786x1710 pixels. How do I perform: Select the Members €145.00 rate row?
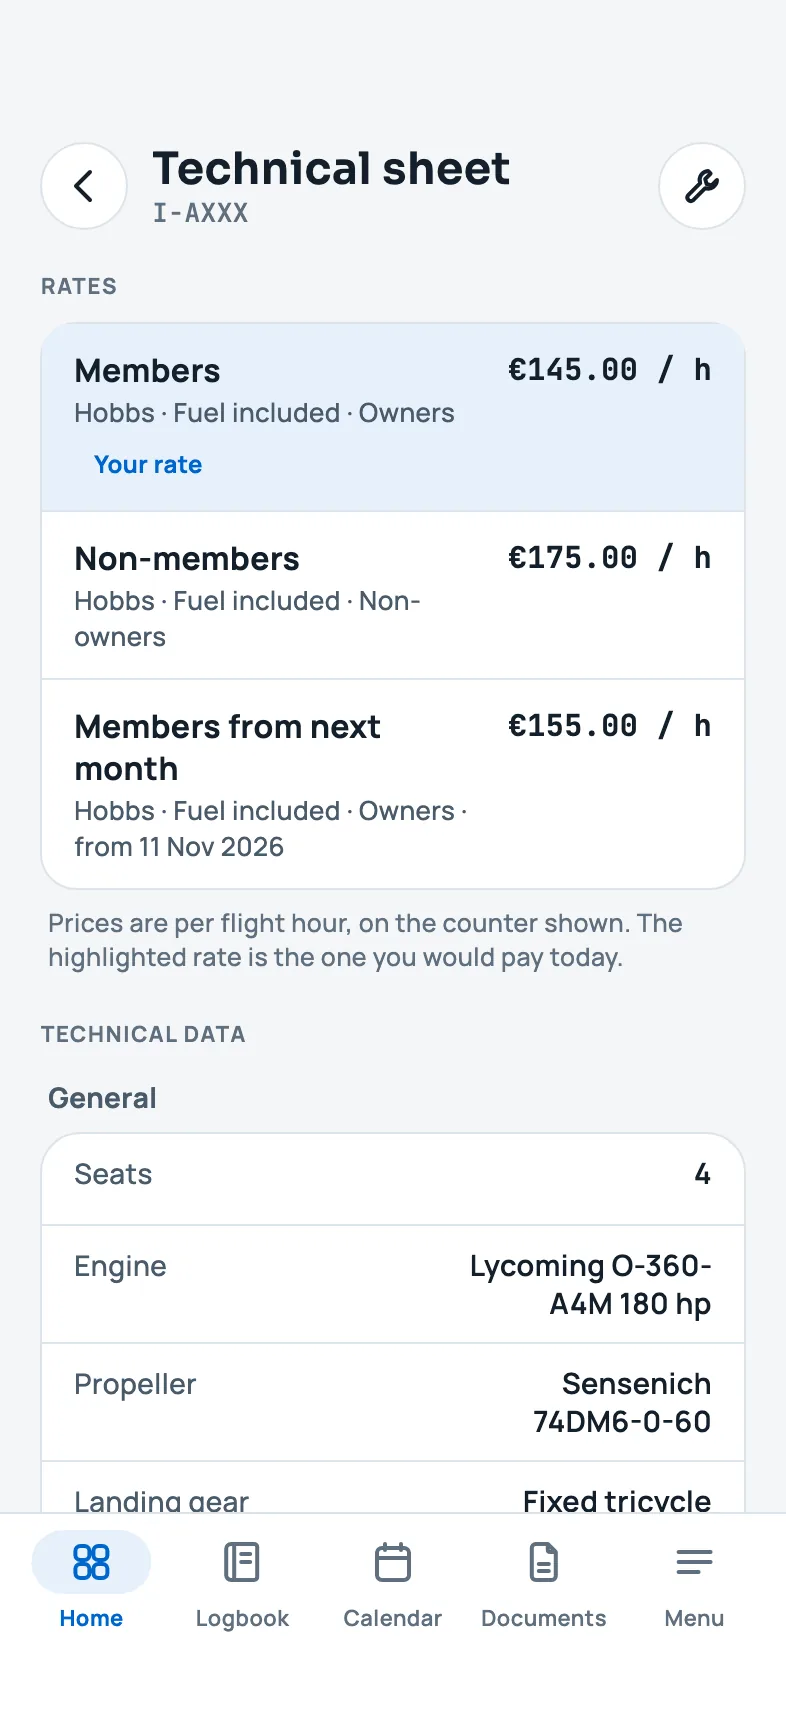point(393,418)
